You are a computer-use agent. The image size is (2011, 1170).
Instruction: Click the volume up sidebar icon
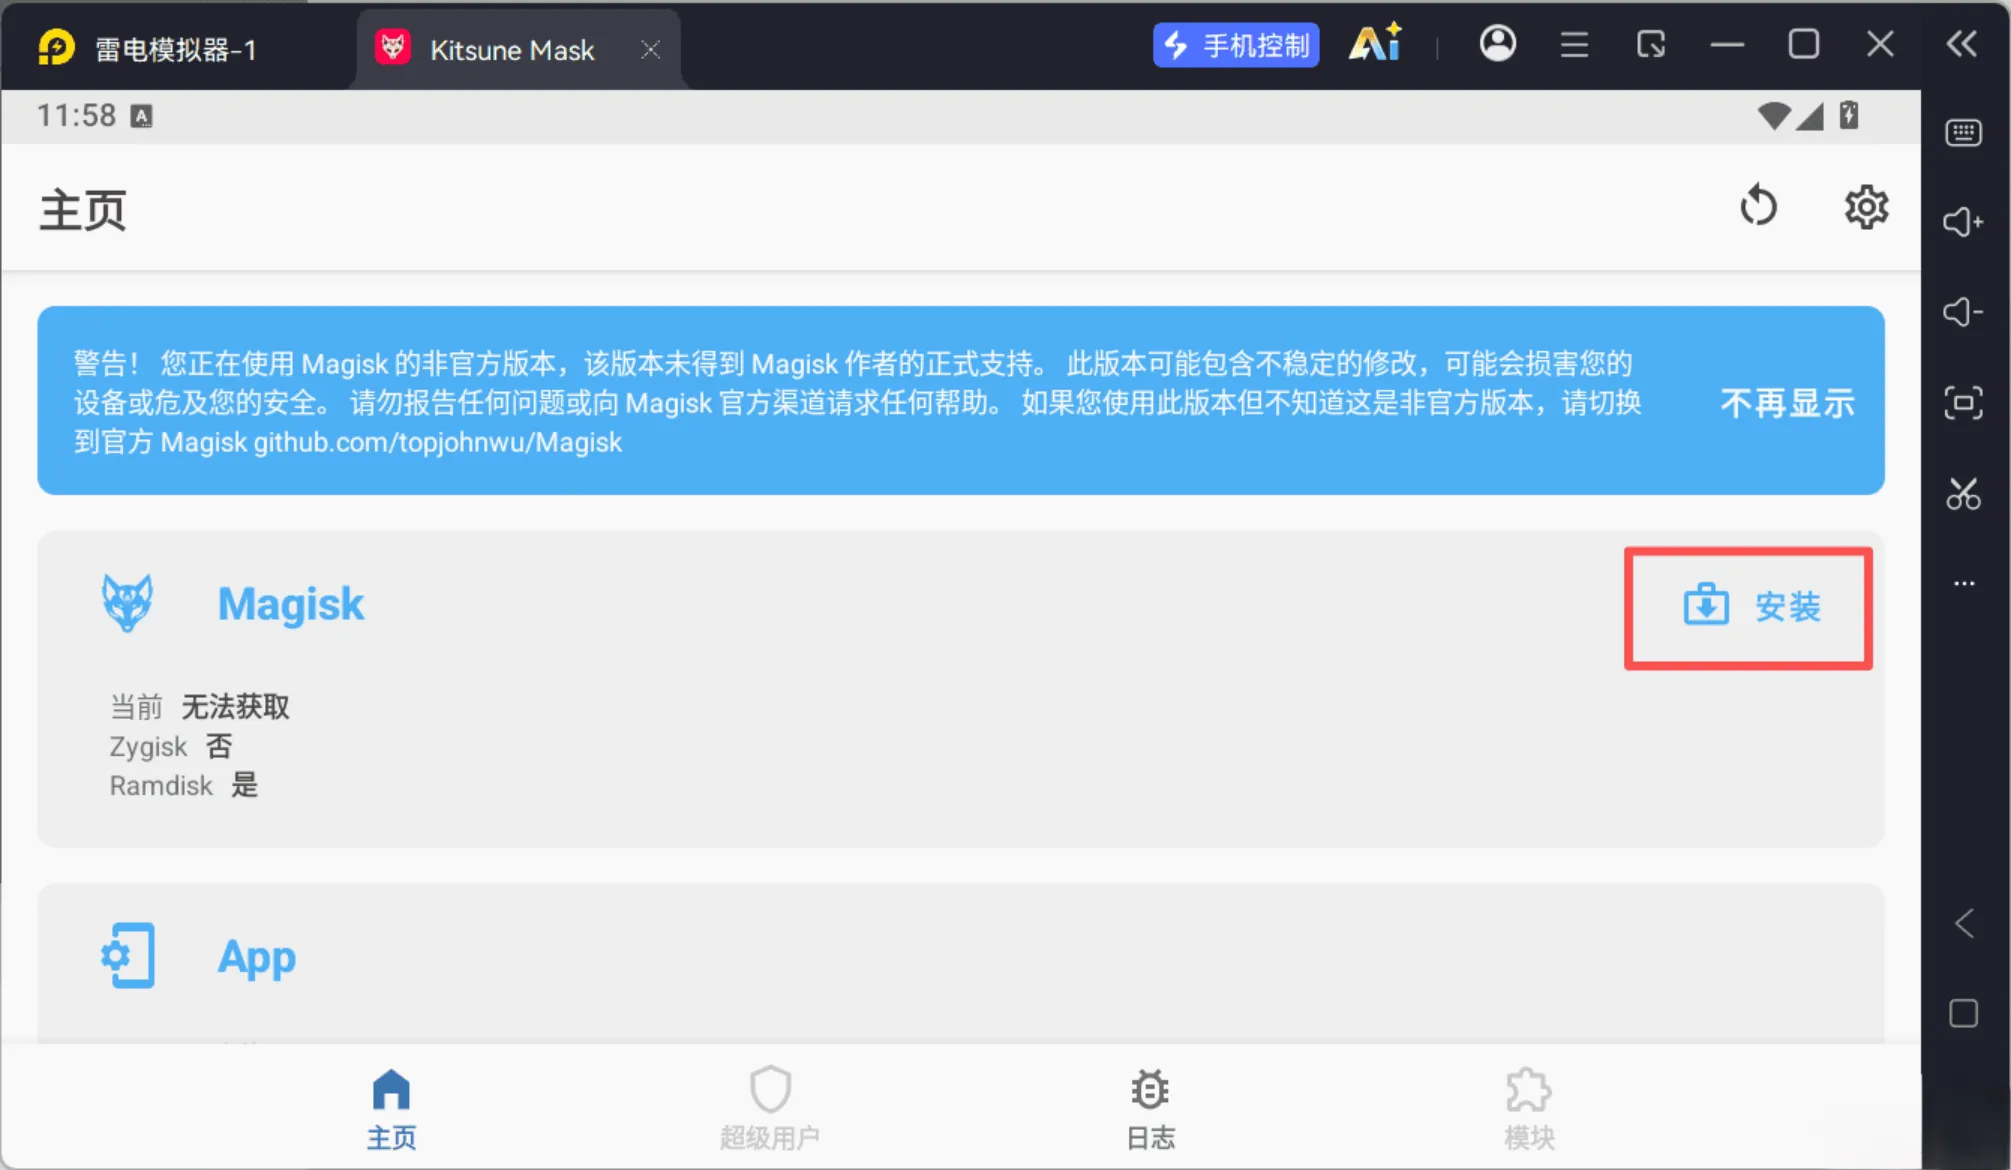coord(1964,222)
